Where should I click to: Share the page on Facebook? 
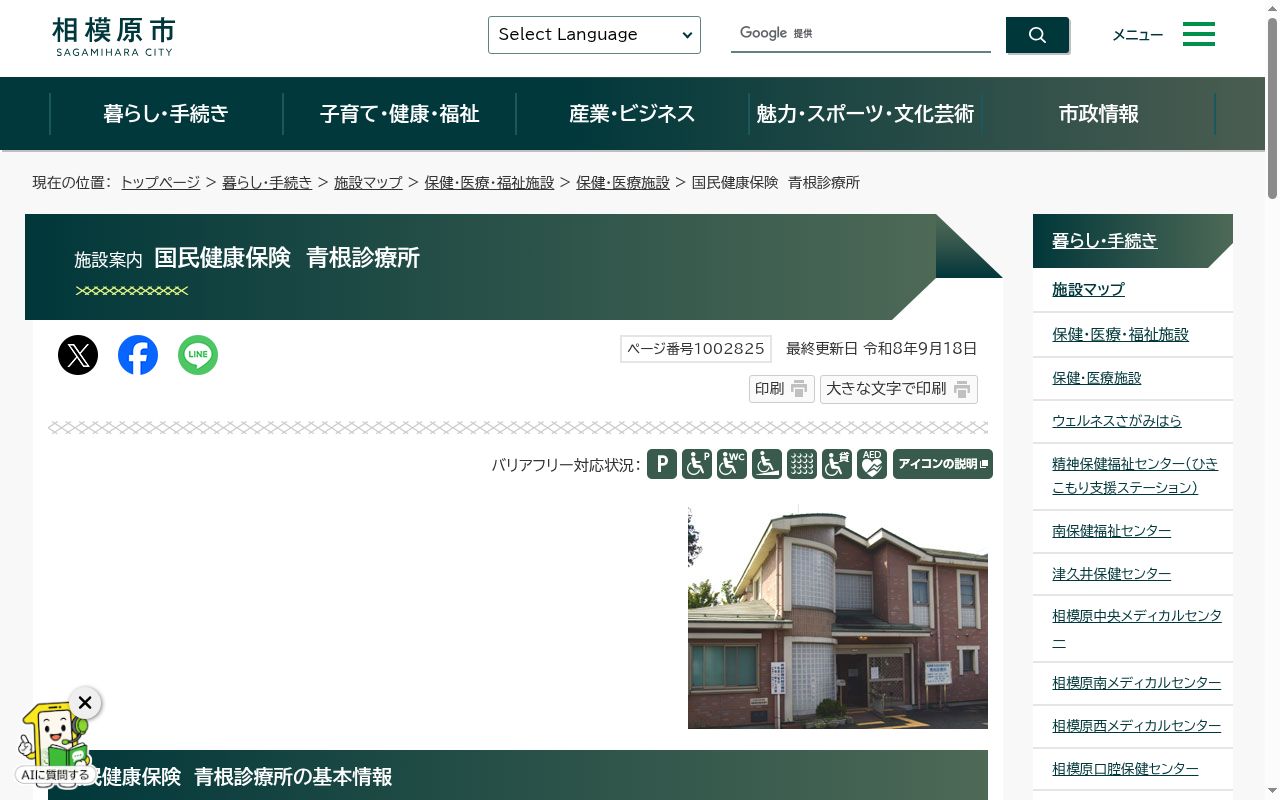coord(138,355)
